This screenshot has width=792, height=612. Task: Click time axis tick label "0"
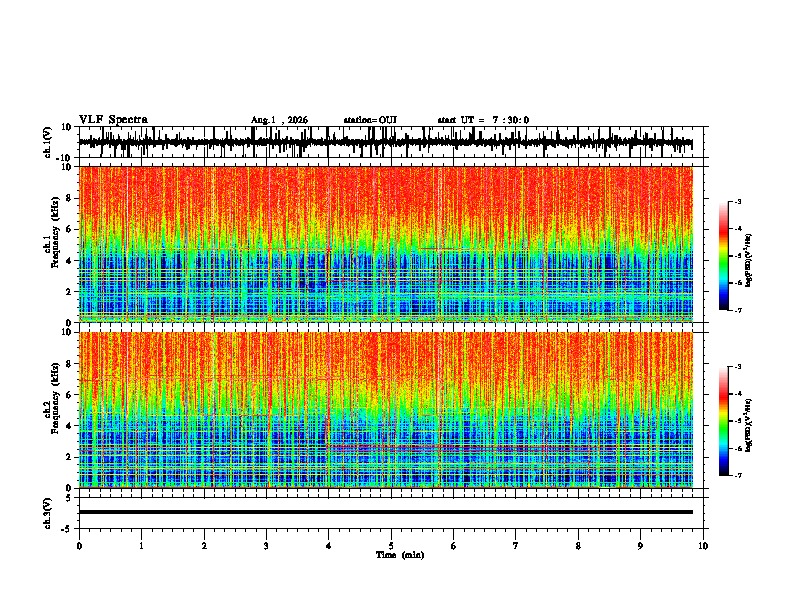79,546
